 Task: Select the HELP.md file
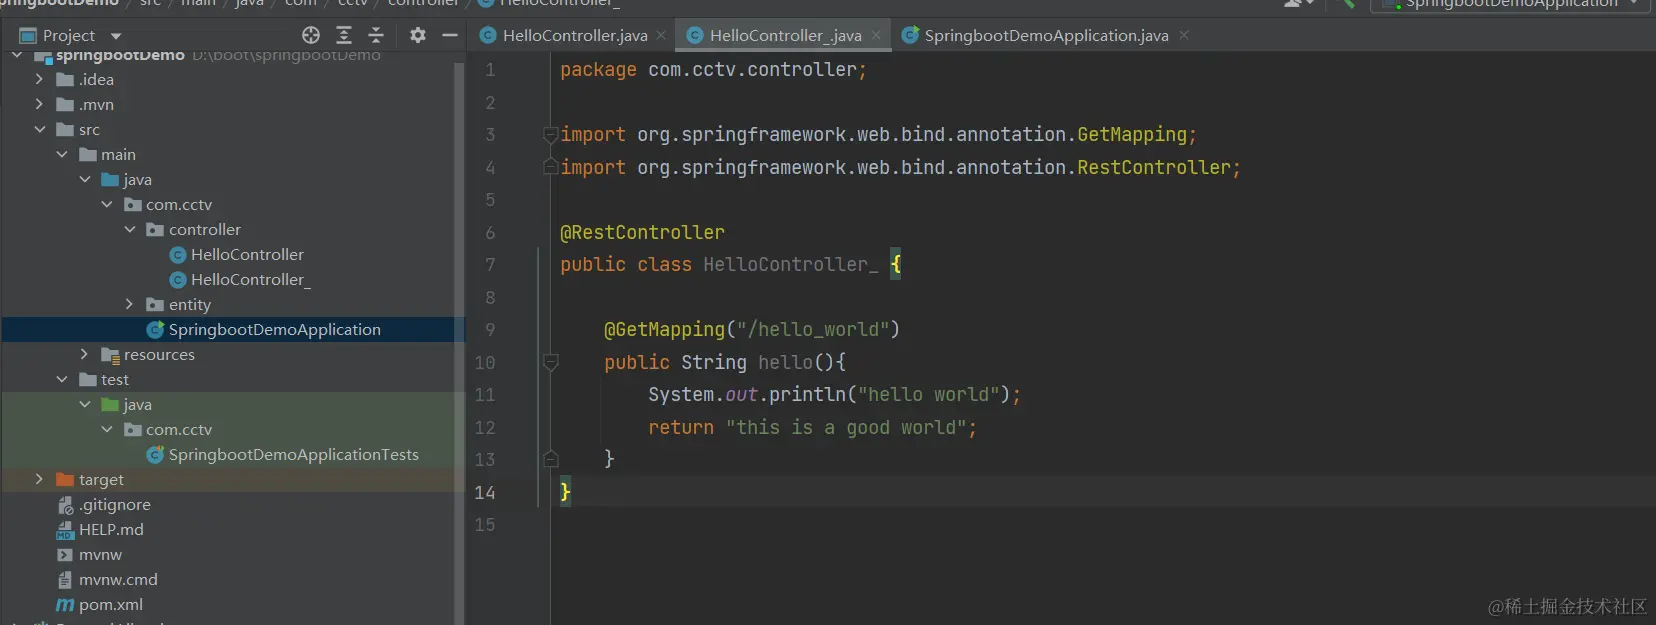(x=100, y=529)
